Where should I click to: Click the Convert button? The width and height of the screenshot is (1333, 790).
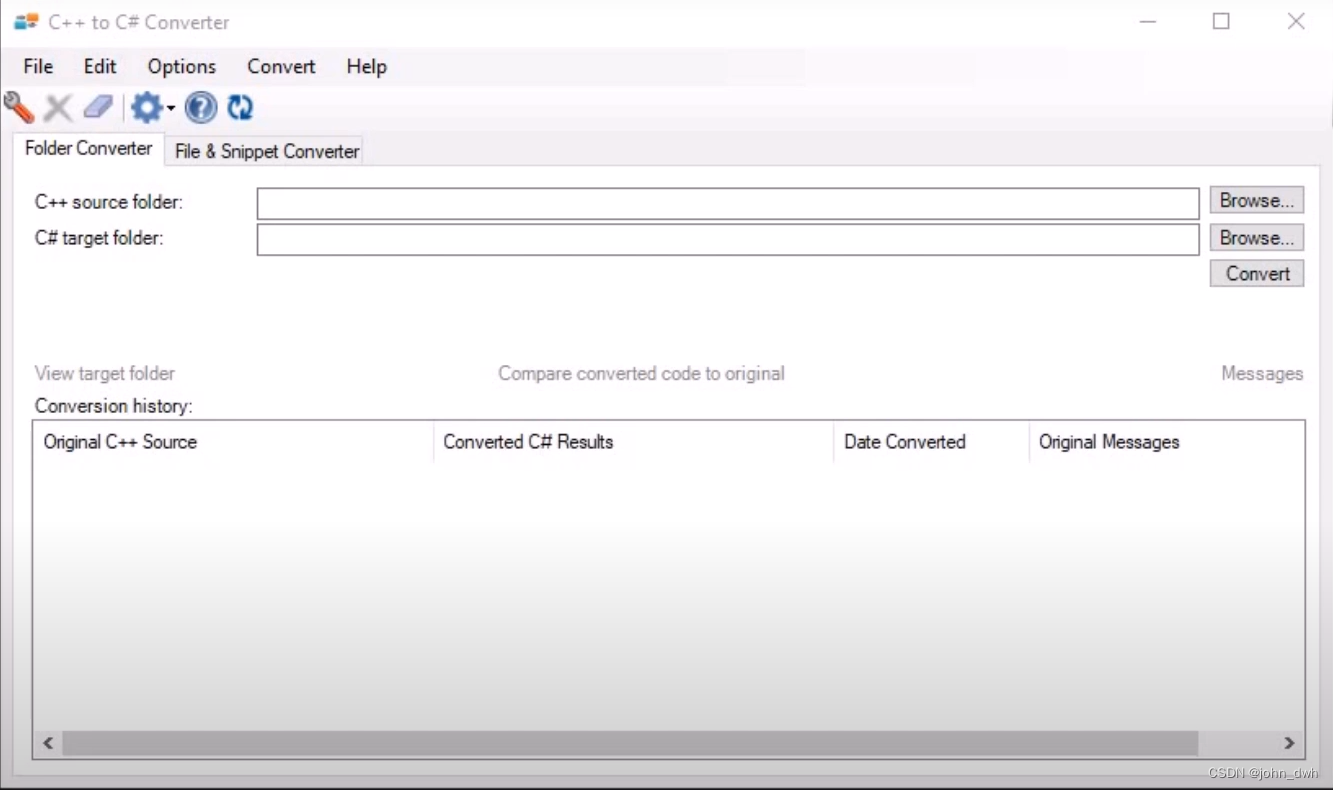[1256, 273]
